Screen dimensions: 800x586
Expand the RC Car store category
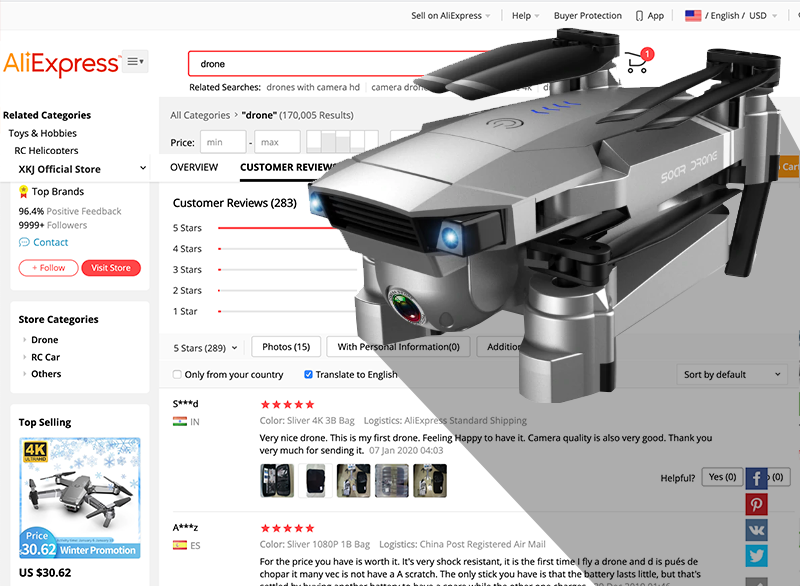click(45, 357)
